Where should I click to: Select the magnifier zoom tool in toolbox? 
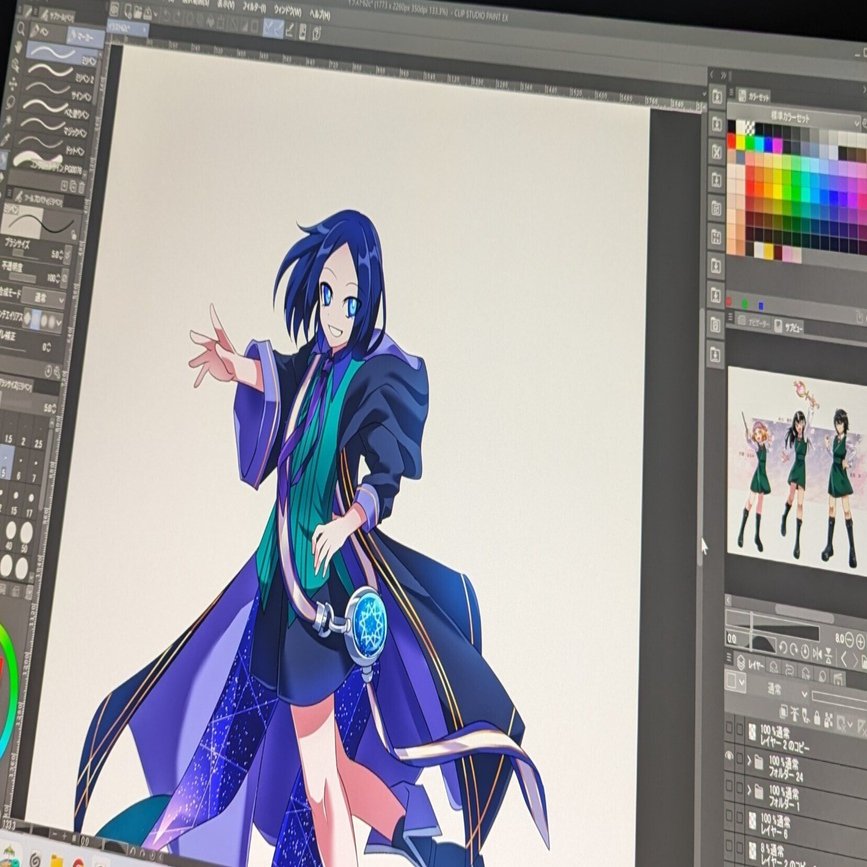coord(21,29)
